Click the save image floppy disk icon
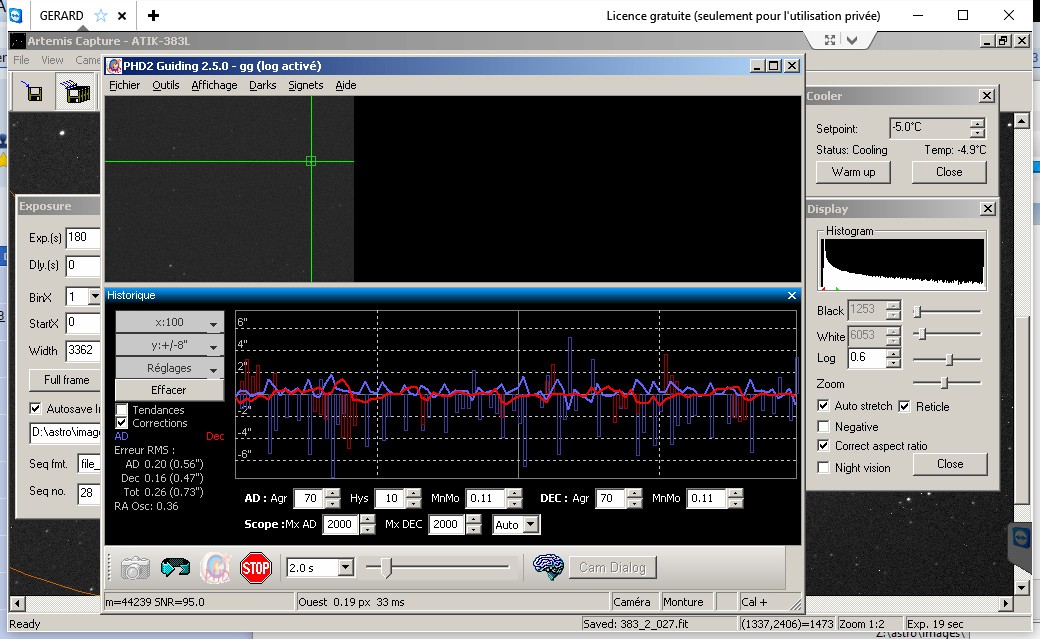The height and width of the screenshot is (639, 1040). 34,94
